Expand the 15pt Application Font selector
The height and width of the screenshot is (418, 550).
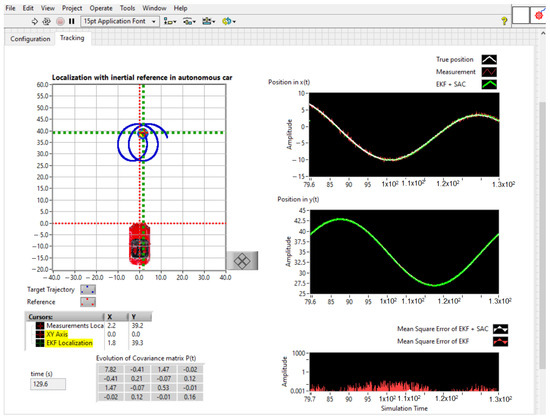tap(120, 21)
